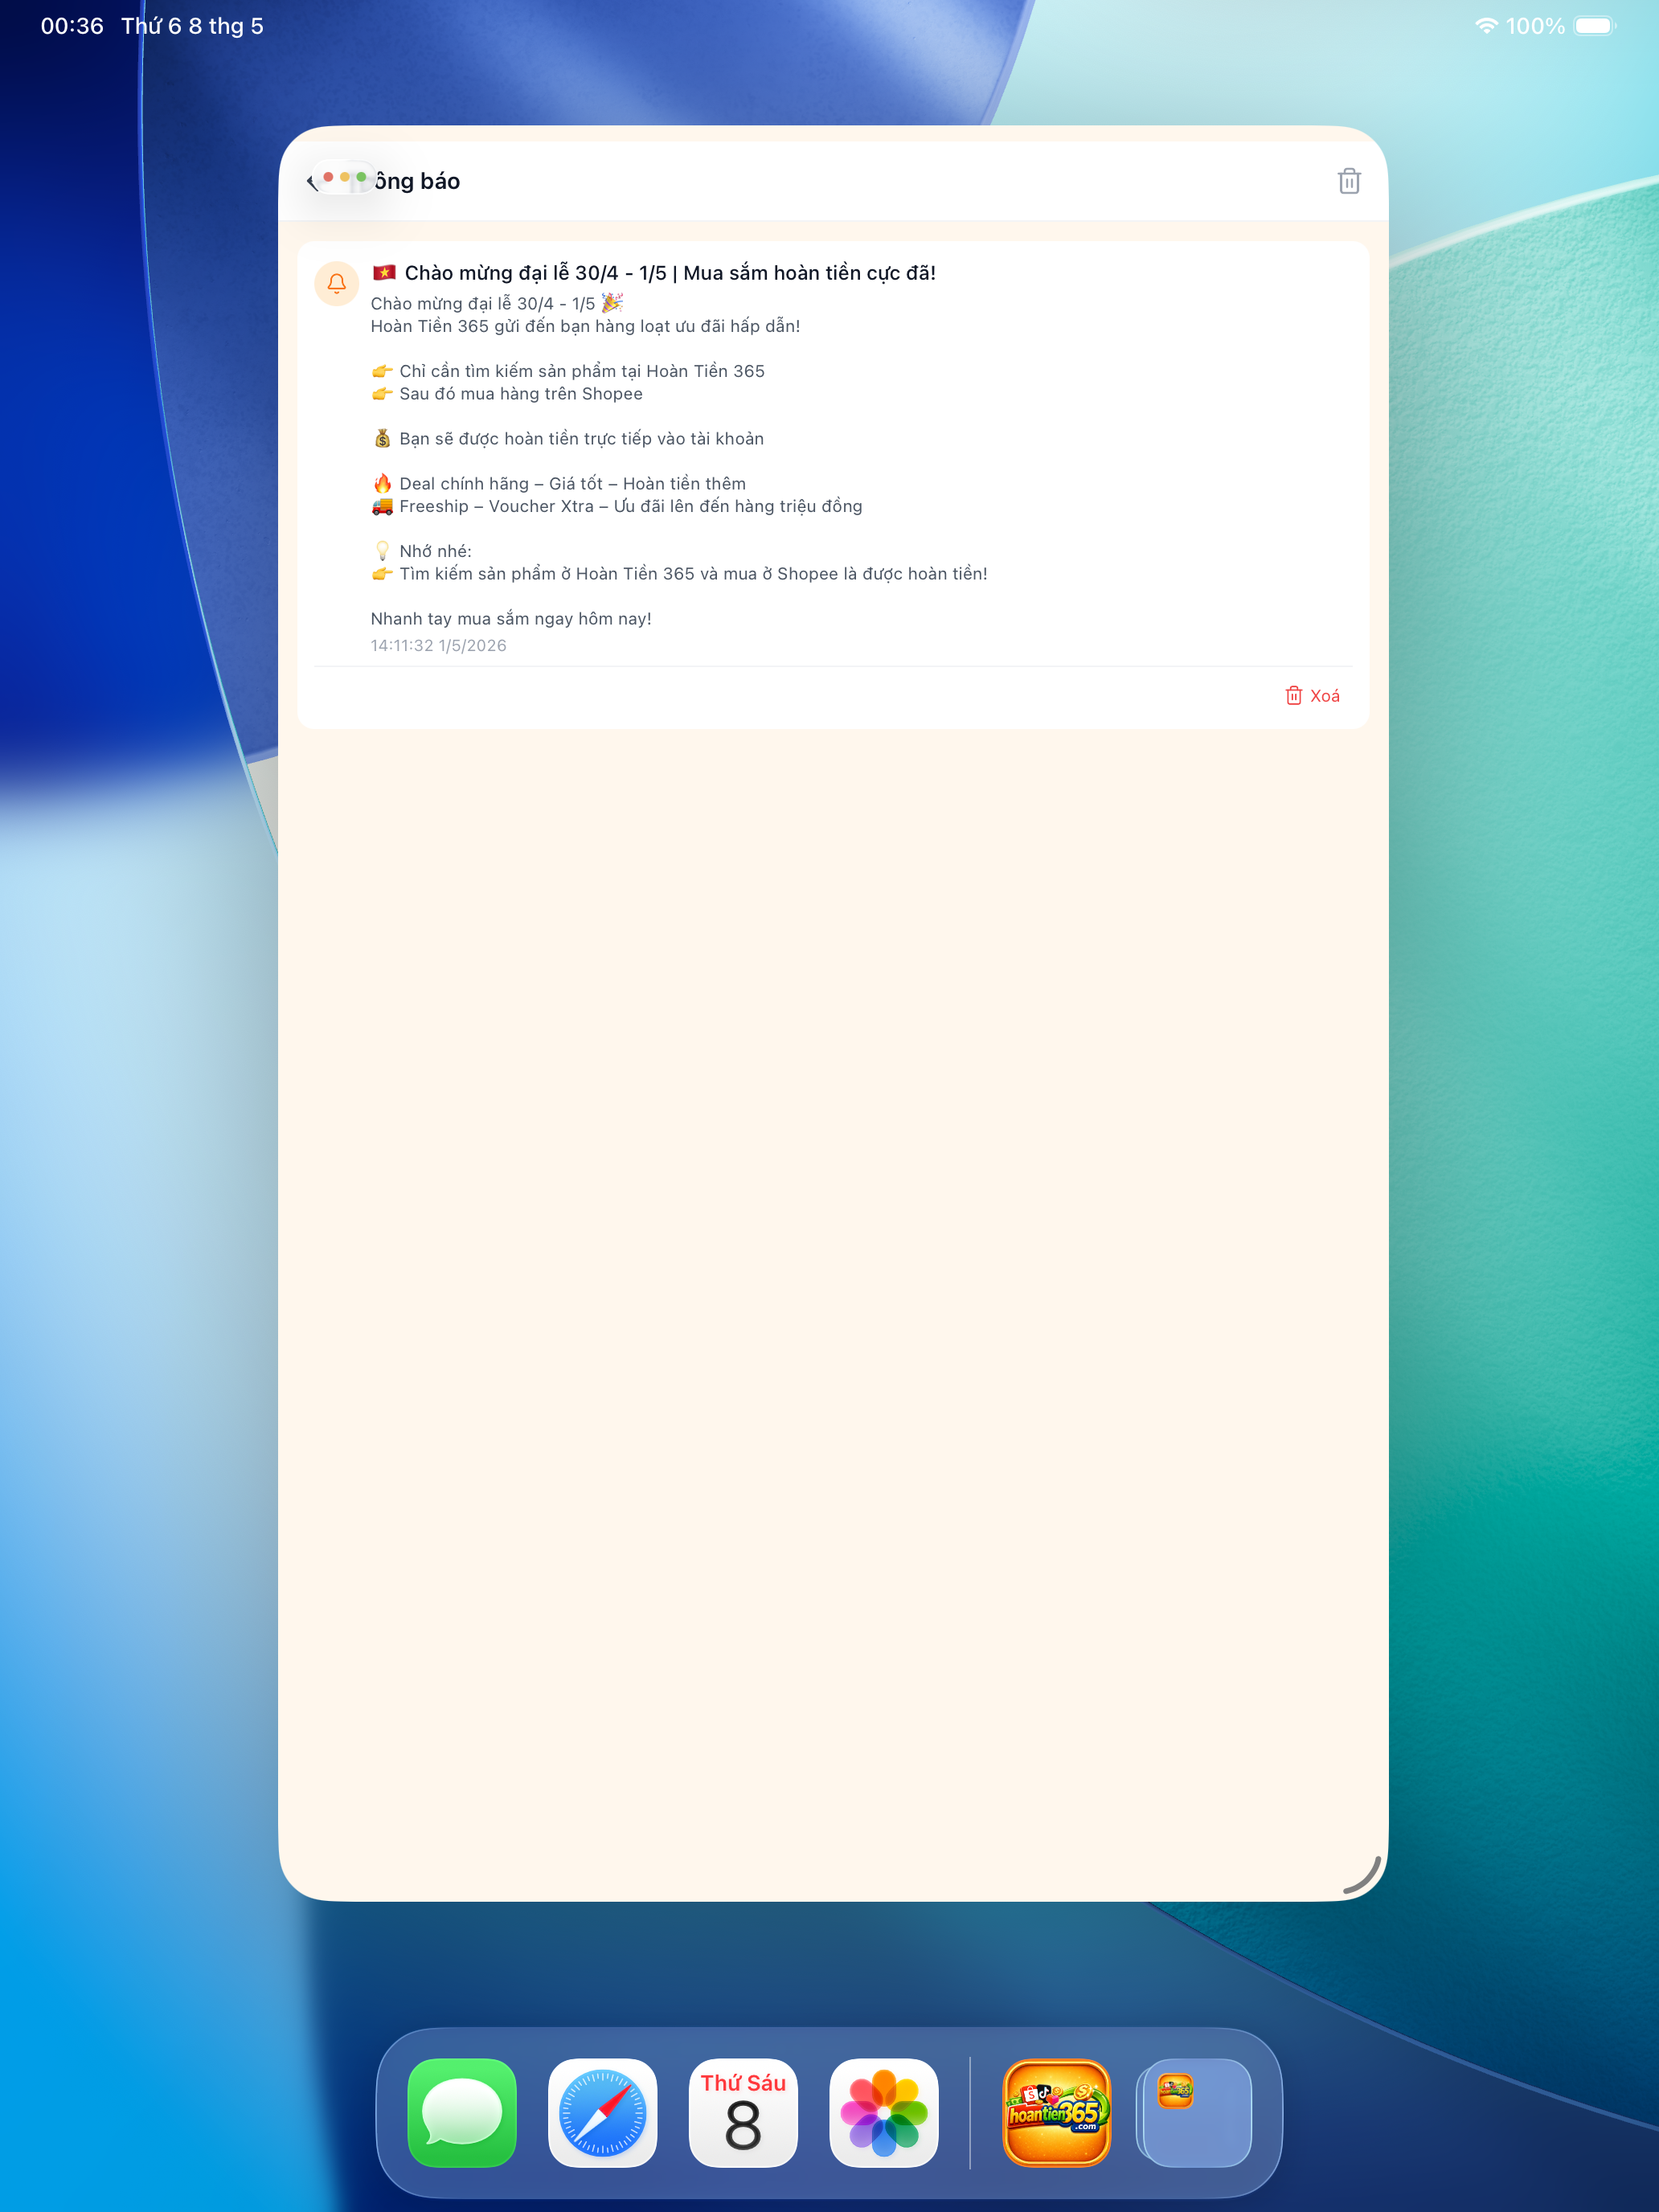This screenshot has width=1659, height=2212.
Task: Open the Photos app in the dock
Action: point(884,2112)
